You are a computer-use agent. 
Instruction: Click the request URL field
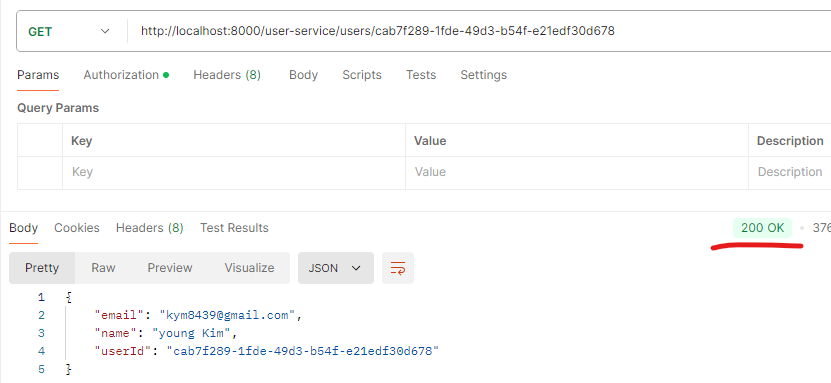[x=479, y=31]
